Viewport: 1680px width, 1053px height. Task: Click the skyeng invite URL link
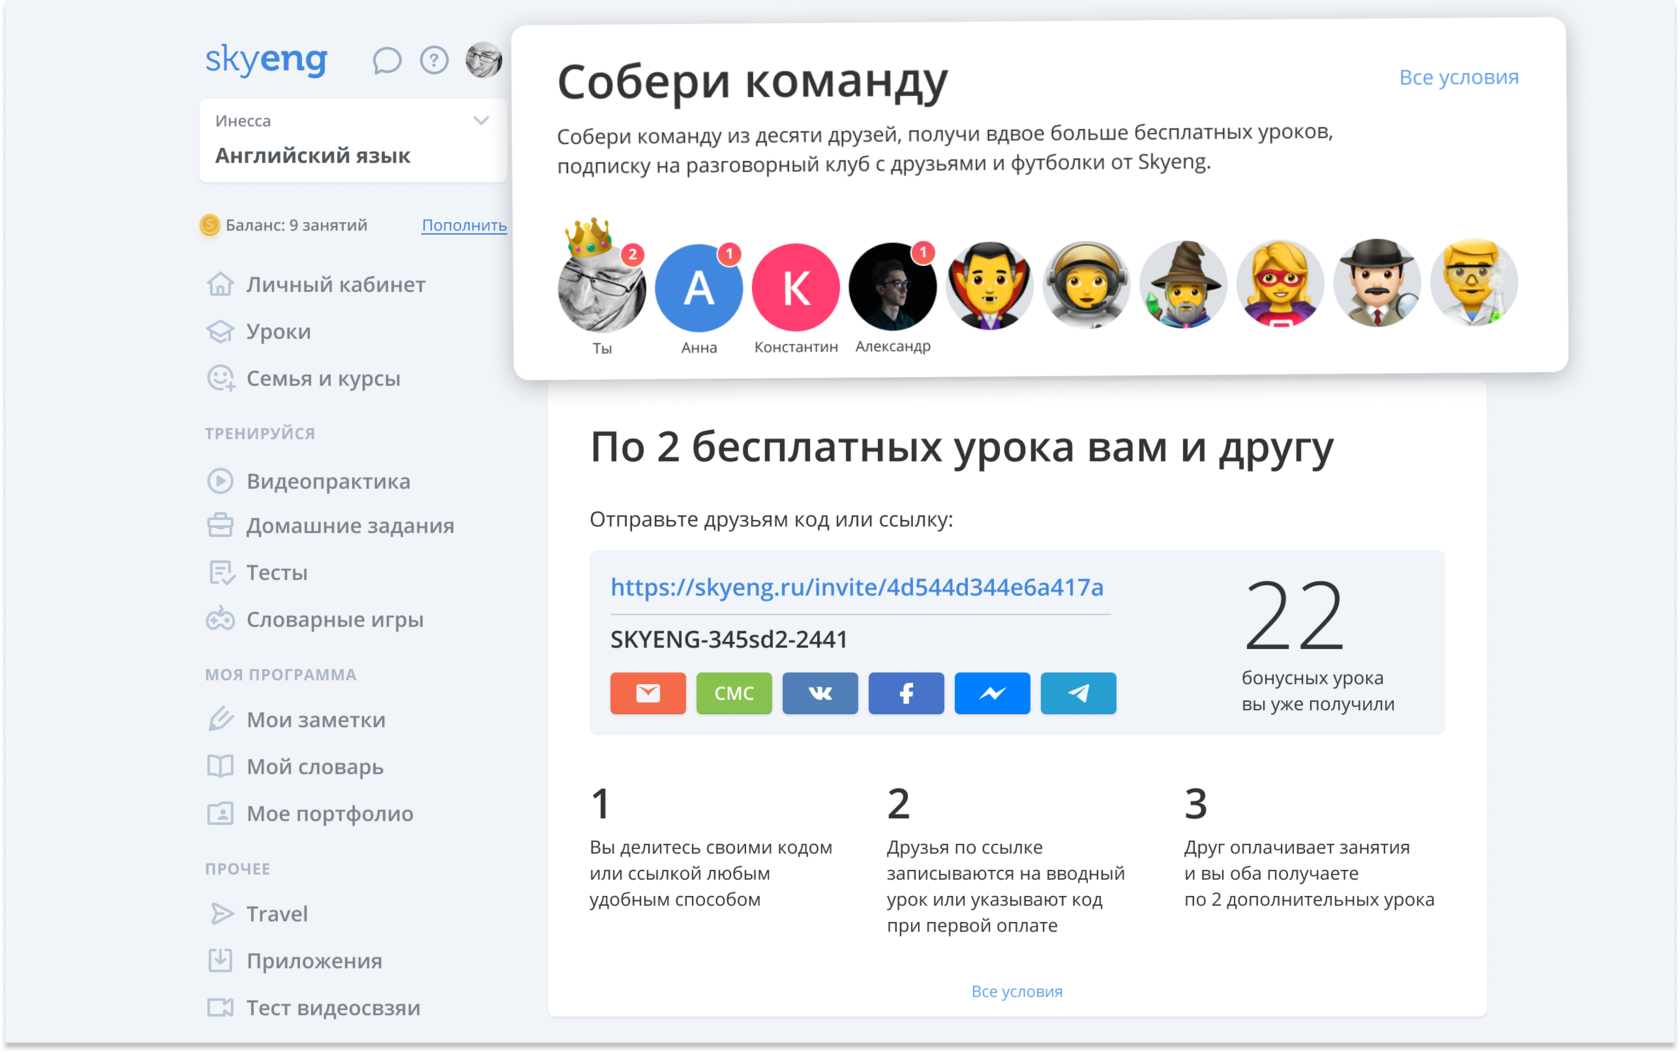coord(857,587)
